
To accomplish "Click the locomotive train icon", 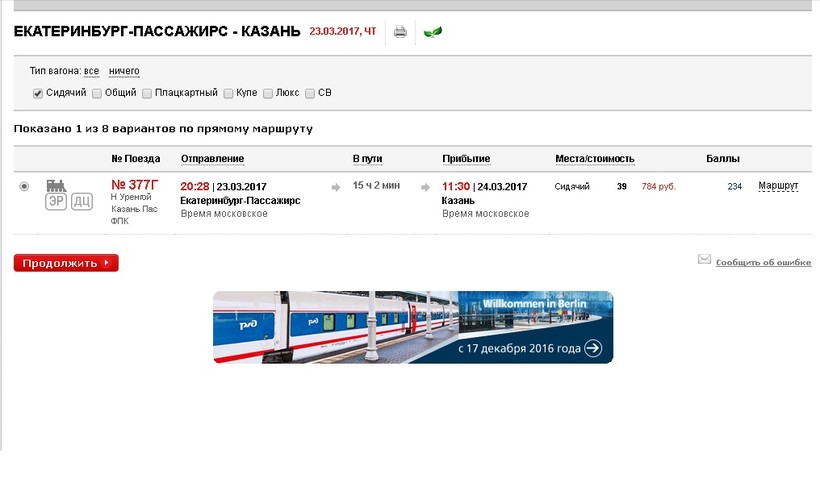I will pos(56,185).
